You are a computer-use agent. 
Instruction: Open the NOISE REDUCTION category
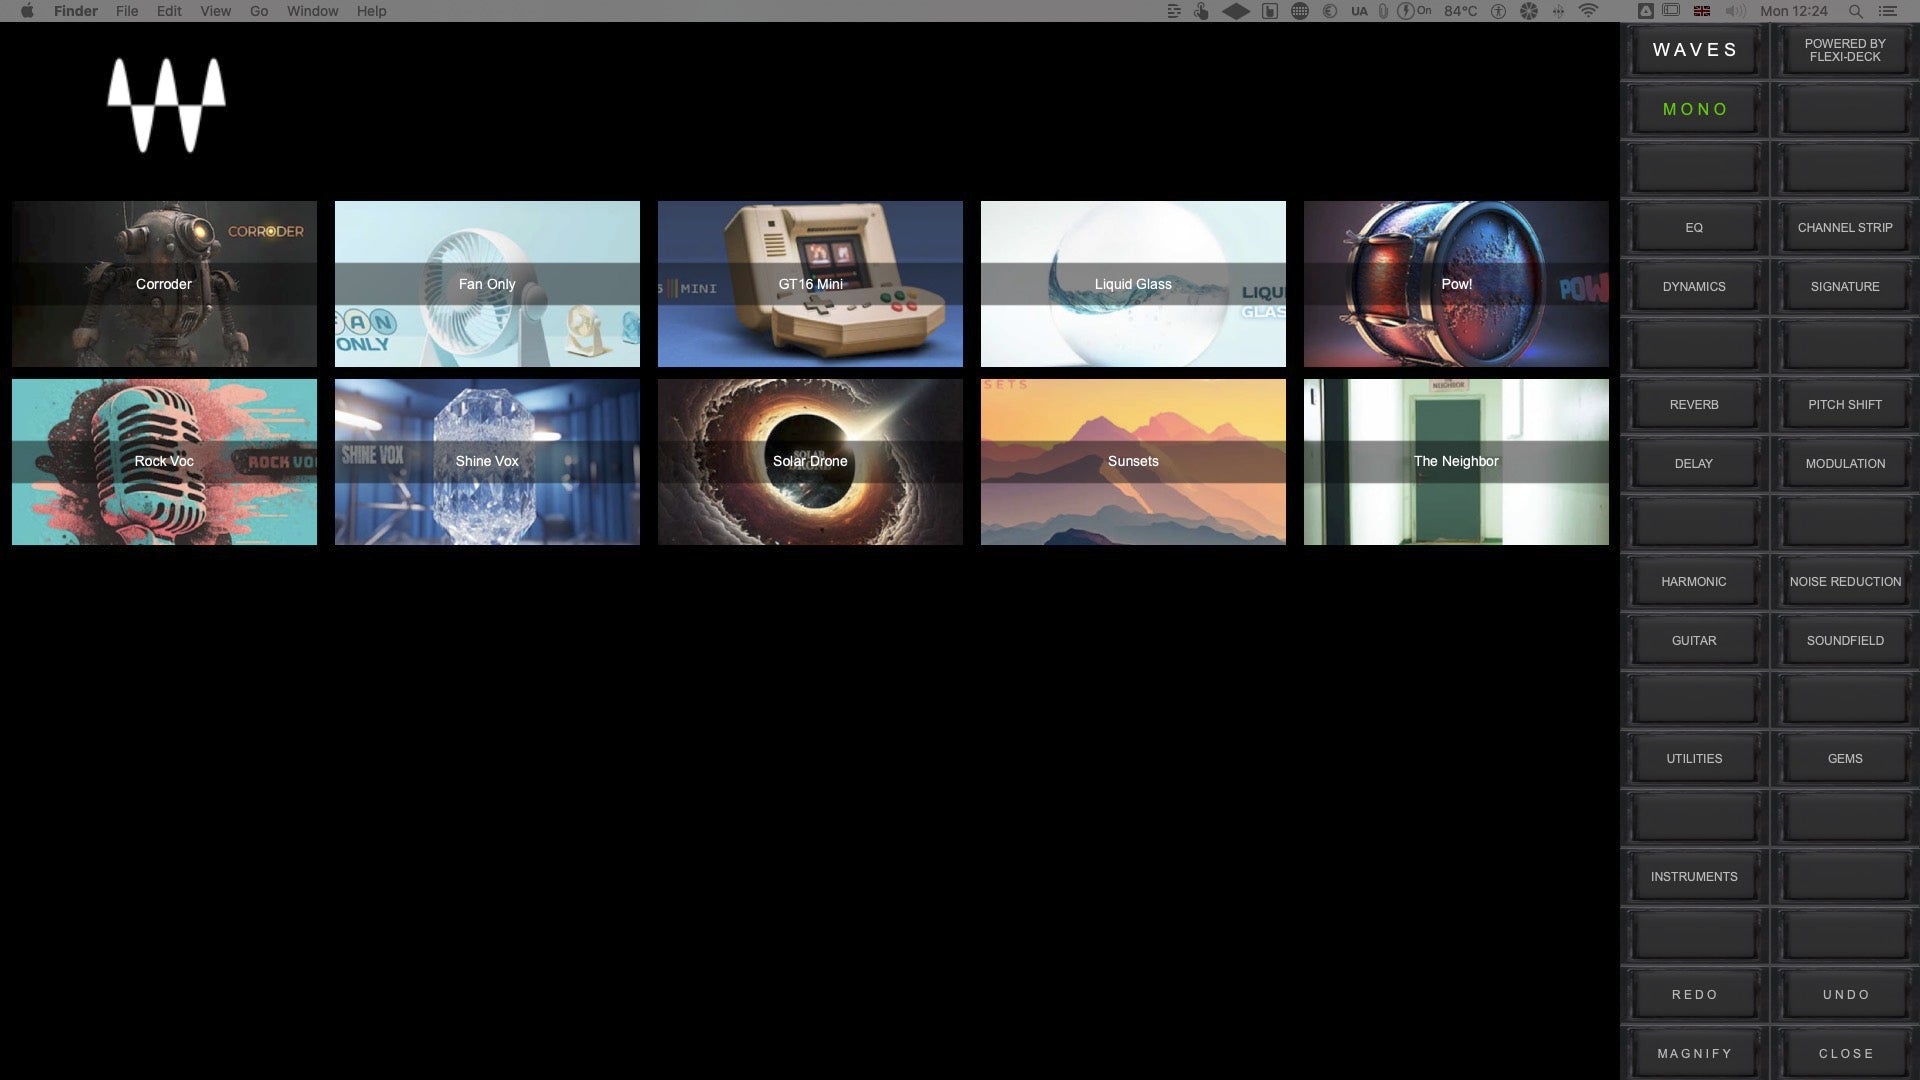(1845, 581)
